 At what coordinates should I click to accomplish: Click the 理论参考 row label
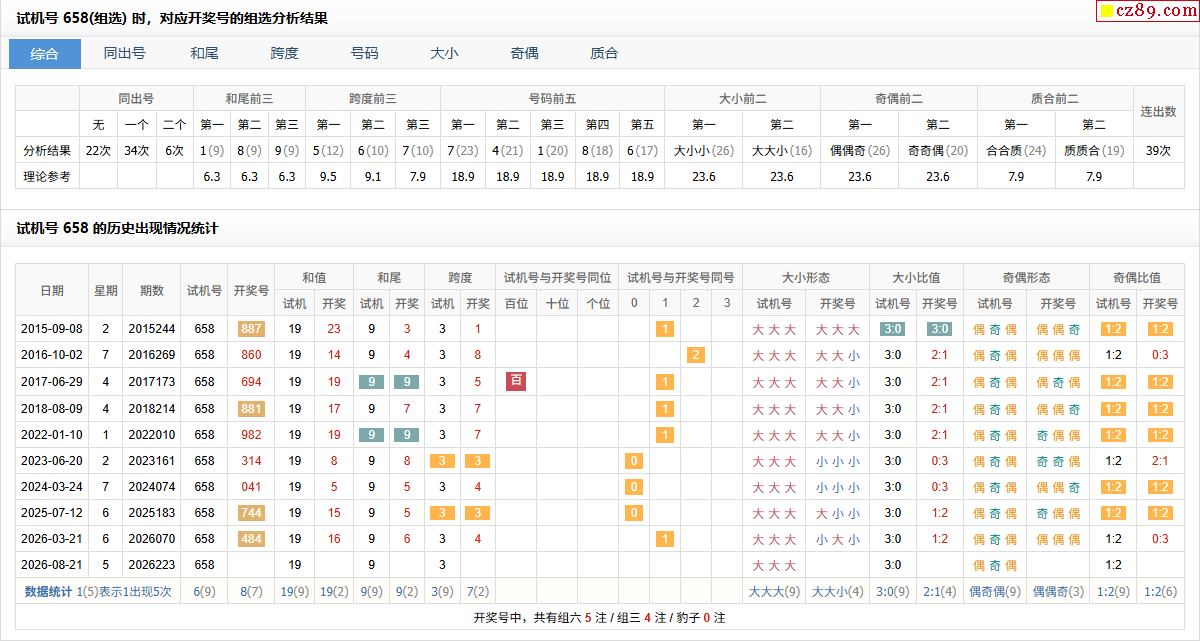point(48,176)
